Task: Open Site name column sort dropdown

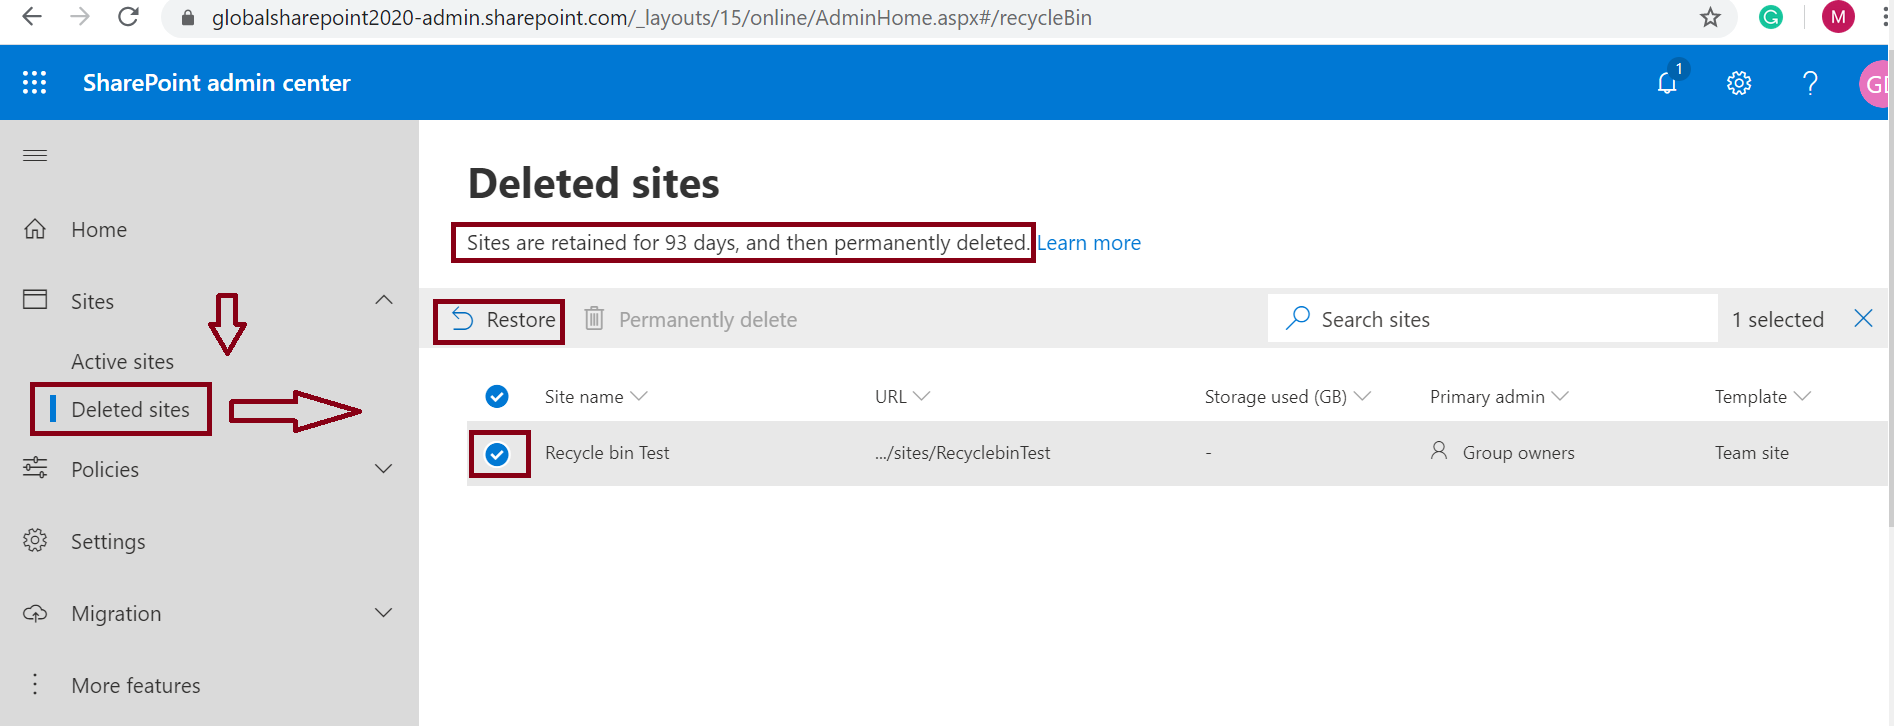Action: click(x=639, y=397)
